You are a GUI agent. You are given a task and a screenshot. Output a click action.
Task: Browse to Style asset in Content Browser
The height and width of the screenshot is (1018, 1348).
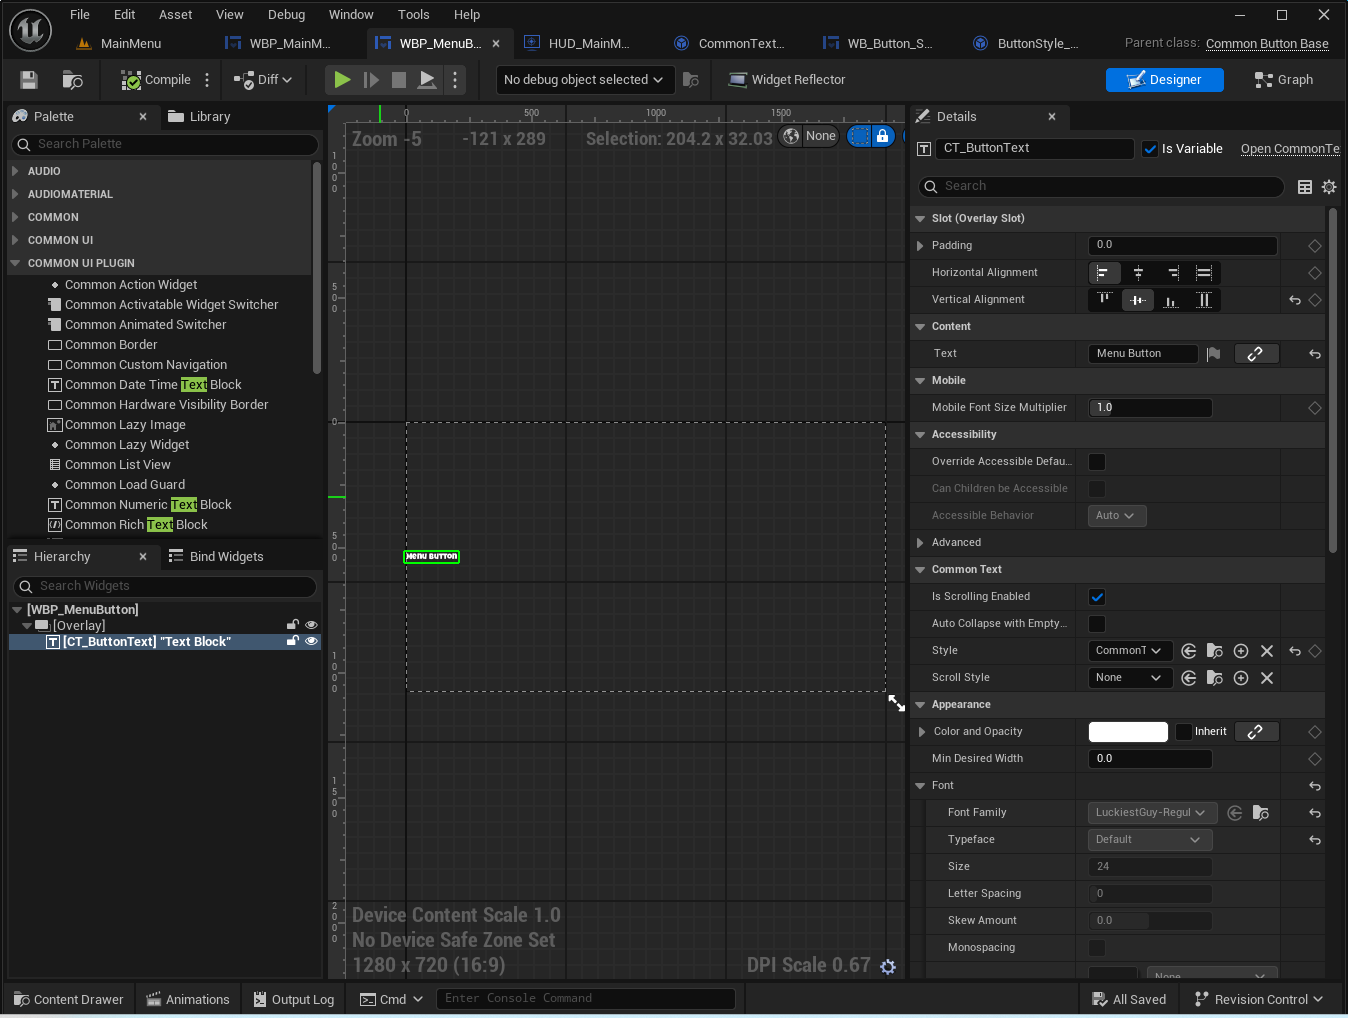coord(1215,651)
